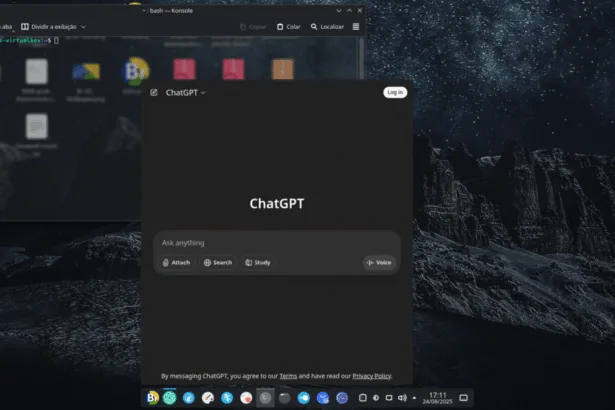The image size is (615, 410).
Task: Enable the Search globe option
Action: [x=218, y=262]
